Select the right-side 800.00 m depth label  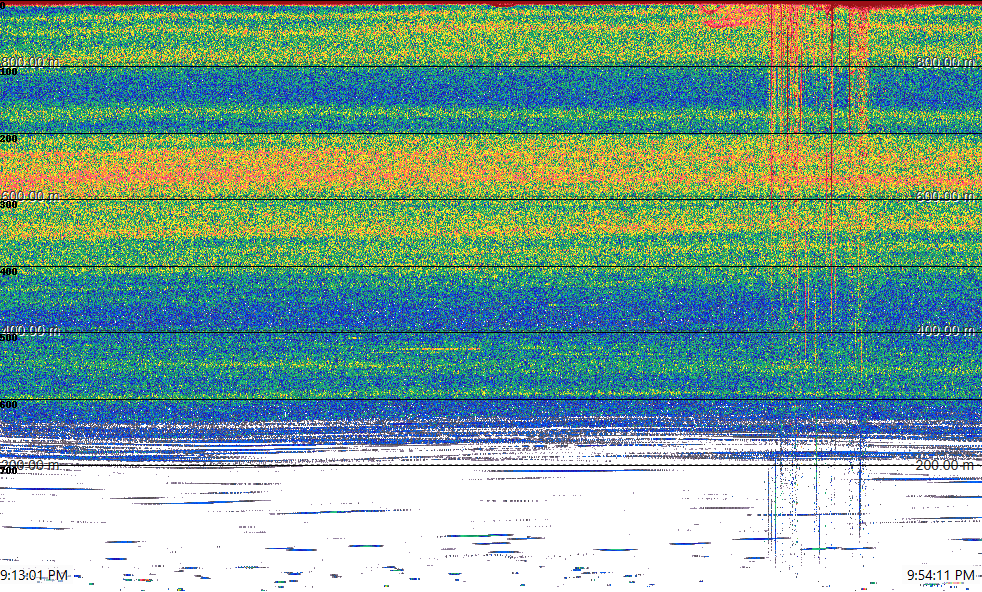click(946, 61)
